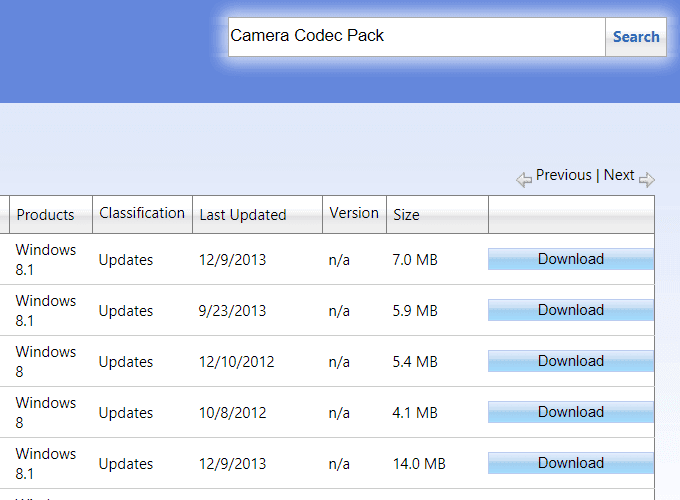Sort by the Classification column header
Screen dimensions: 680x500
tap(142, 213)
